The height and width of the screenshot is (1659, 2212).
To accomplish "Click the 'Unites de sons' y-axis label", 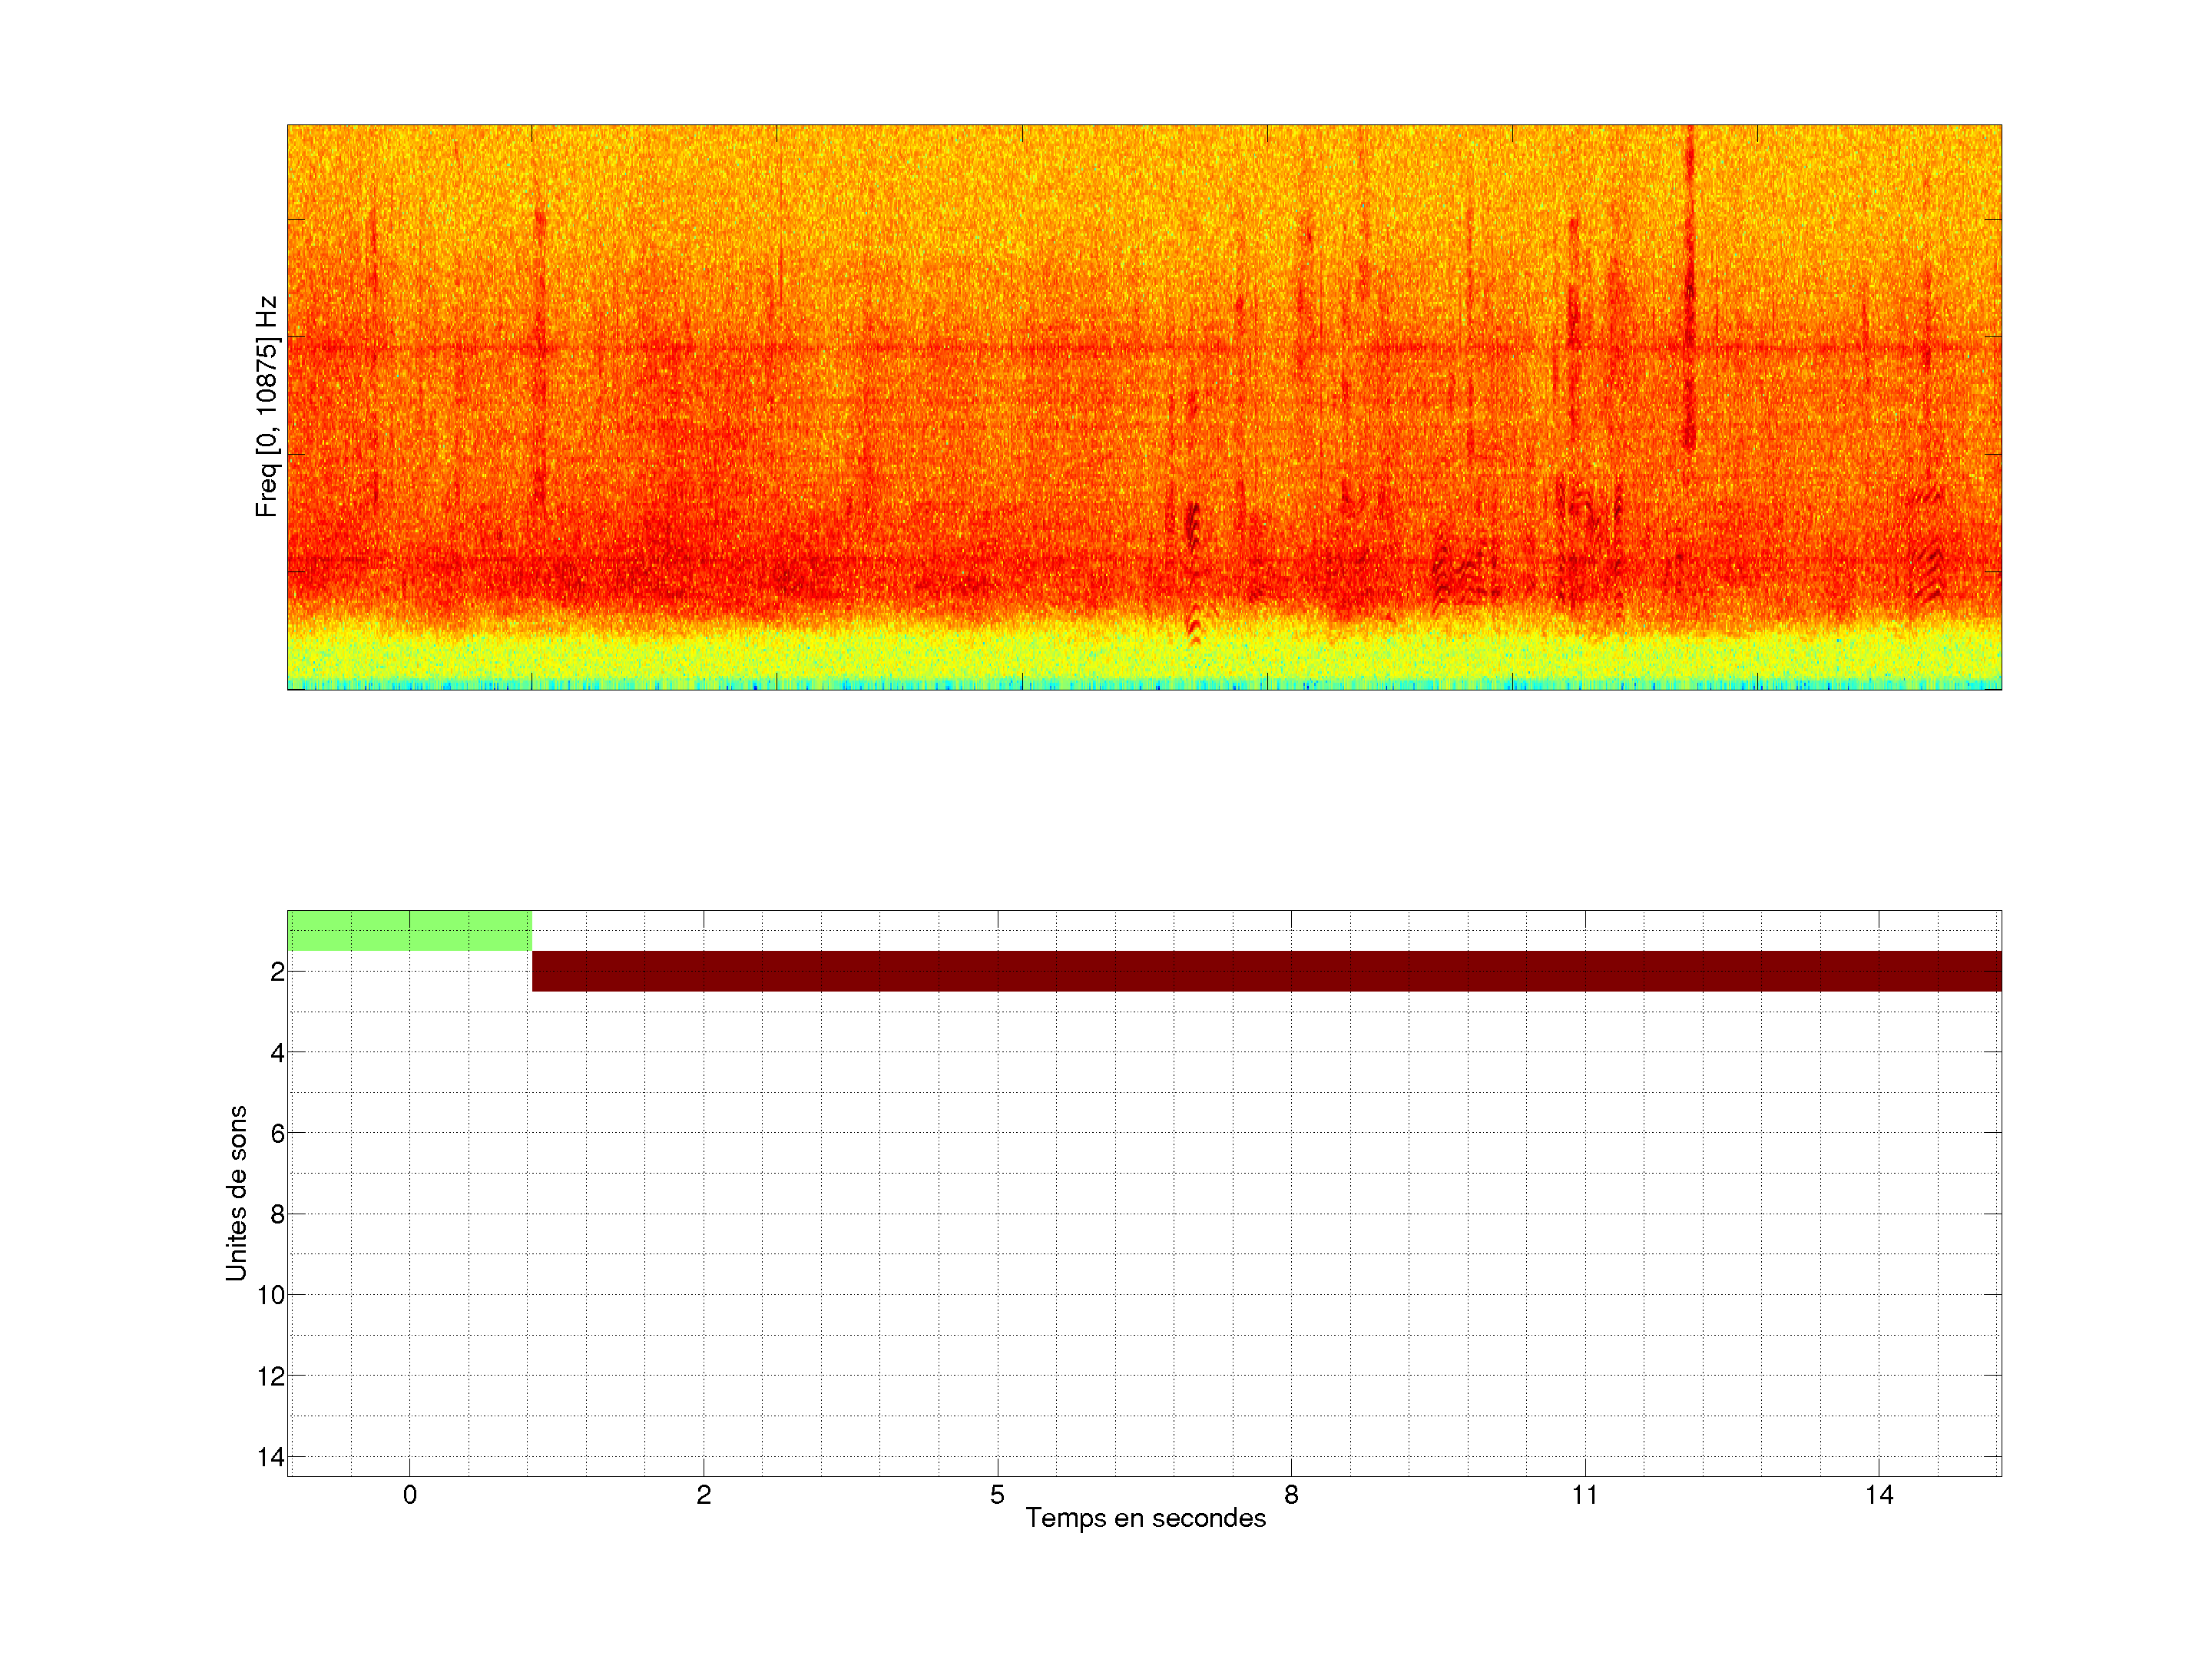I will point(236,1193).
